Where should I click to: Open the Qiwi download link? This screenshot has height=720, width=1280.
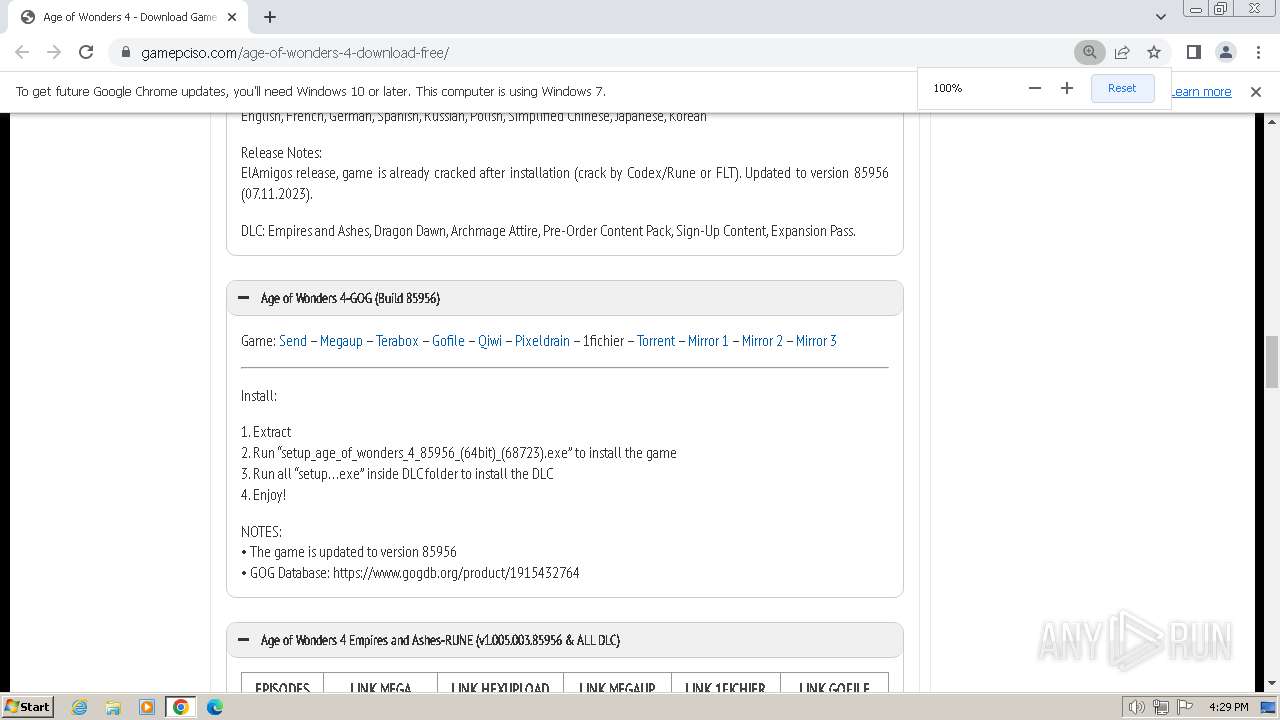(x=490, y=341)
